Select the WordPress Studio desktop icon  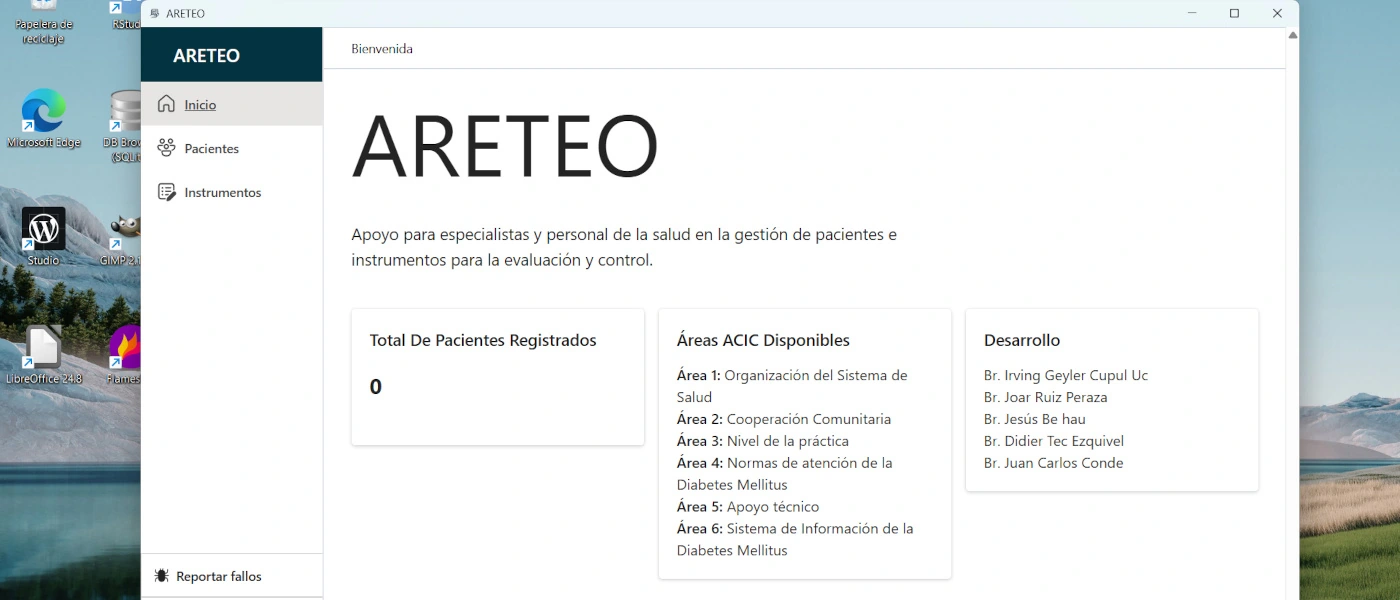pyautogui.click(x=43, y=230)
